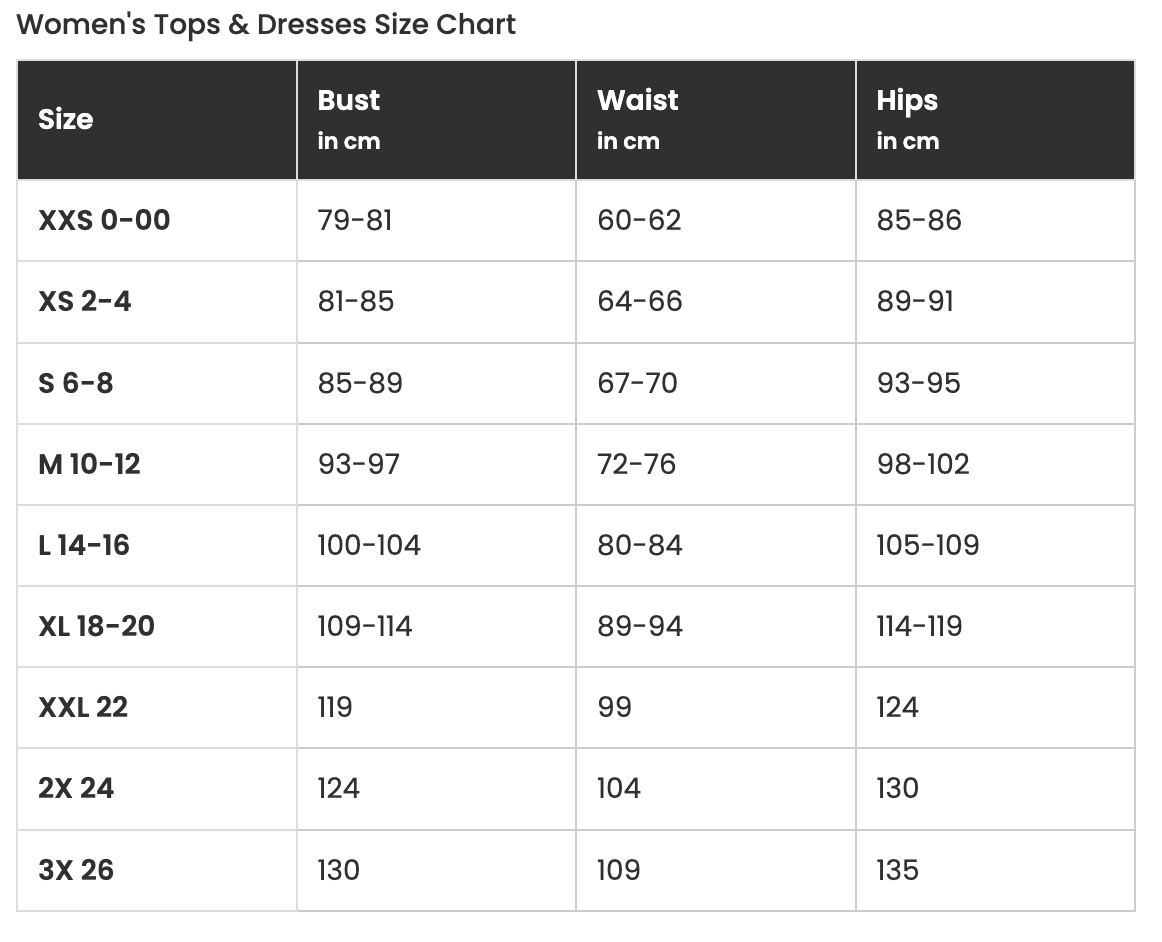The image size is (1162, 942).
Task: Select the M 10-12 size label
Action: [x=89, y=464]
